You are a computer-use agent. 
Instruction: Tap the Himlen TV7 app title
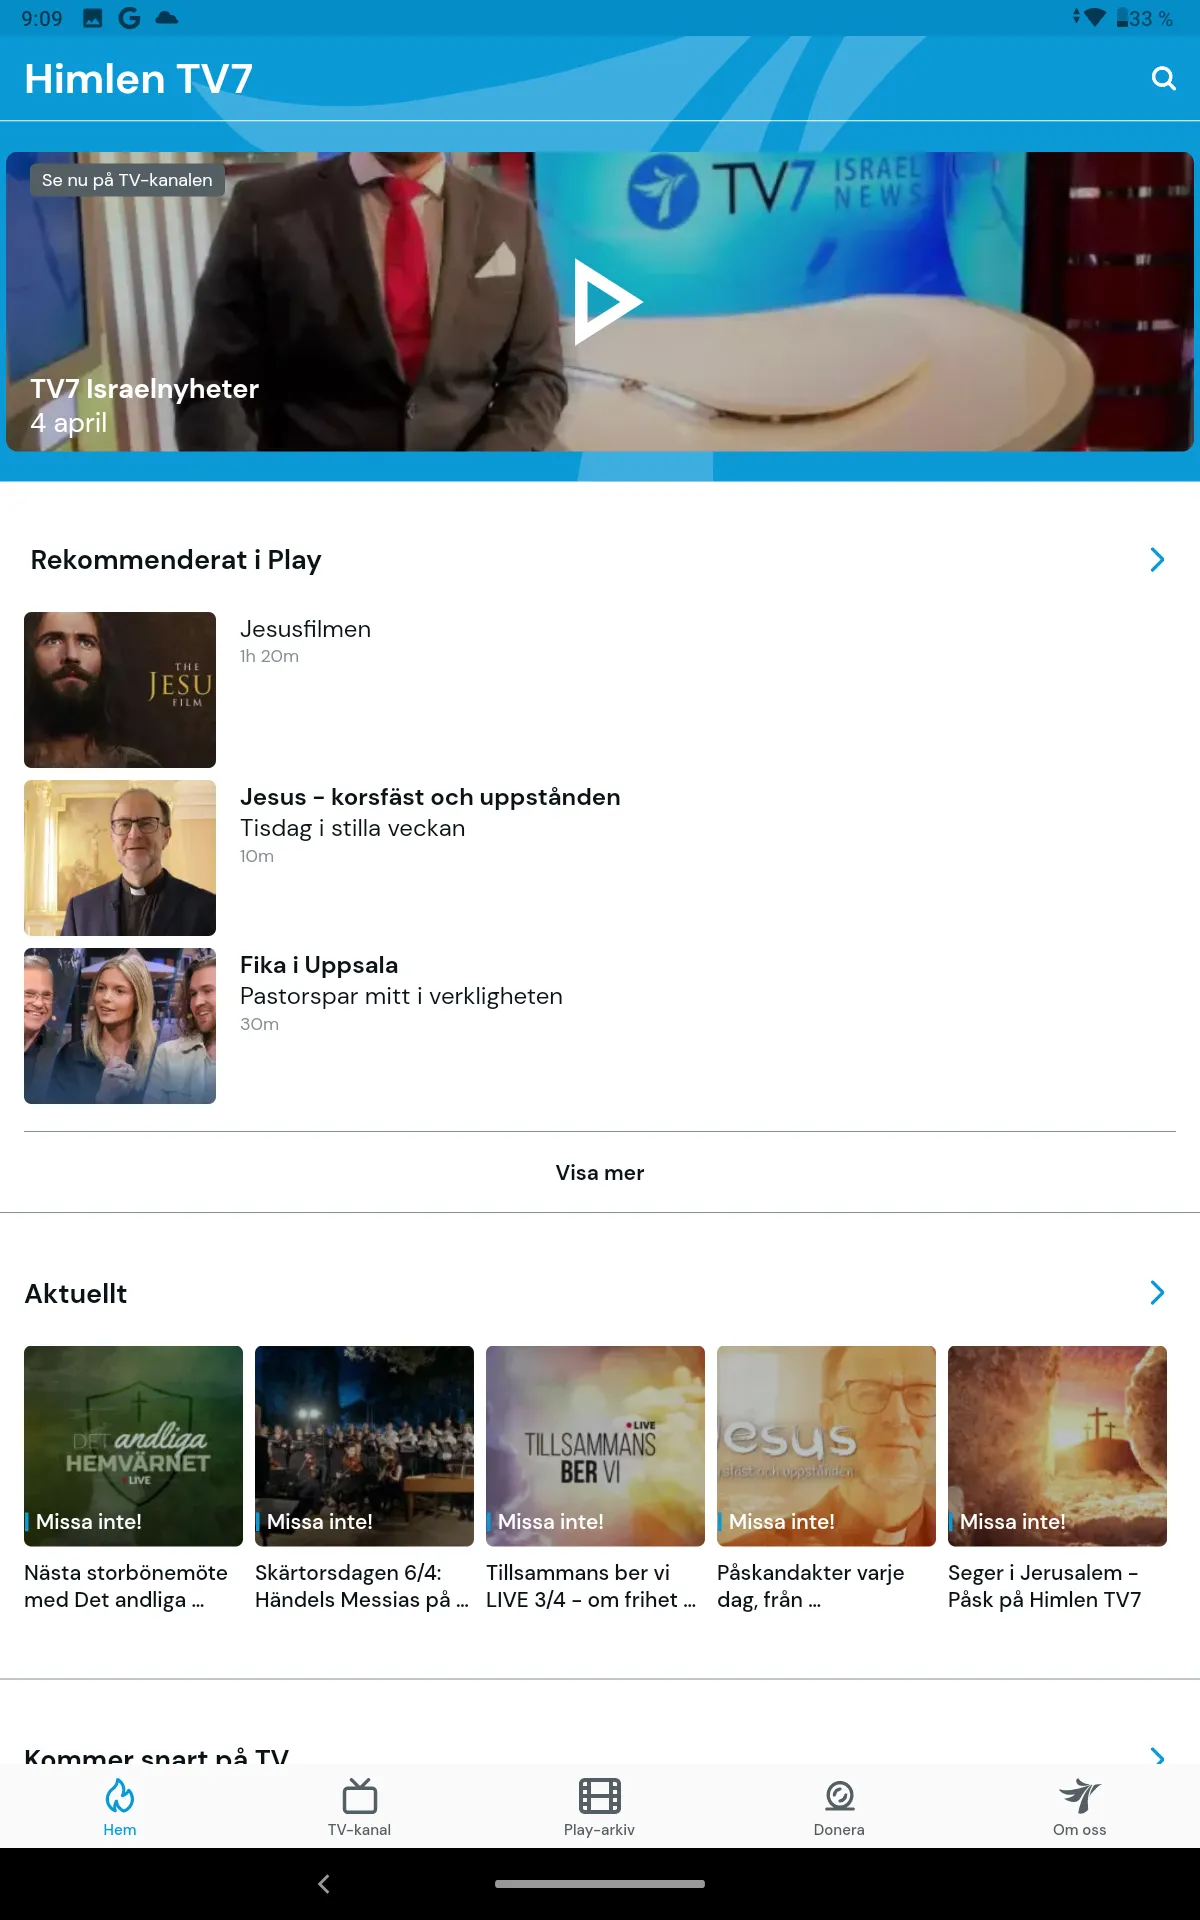pos(139,79)
